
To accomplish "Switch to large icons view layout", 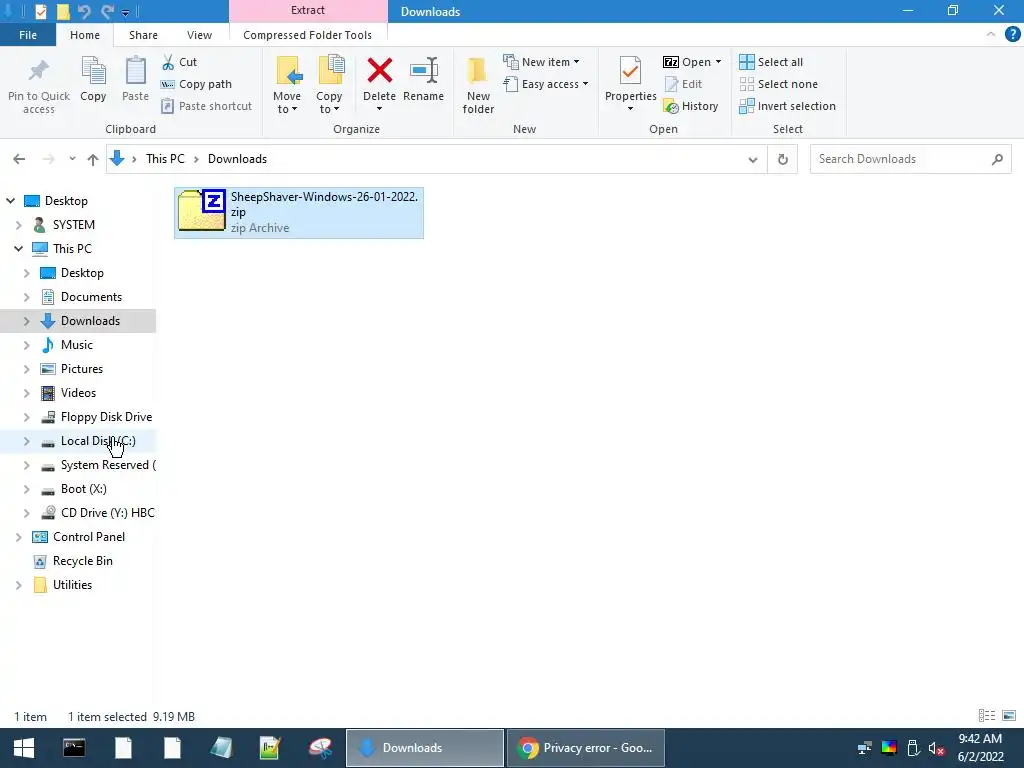I will (1009, 716).
